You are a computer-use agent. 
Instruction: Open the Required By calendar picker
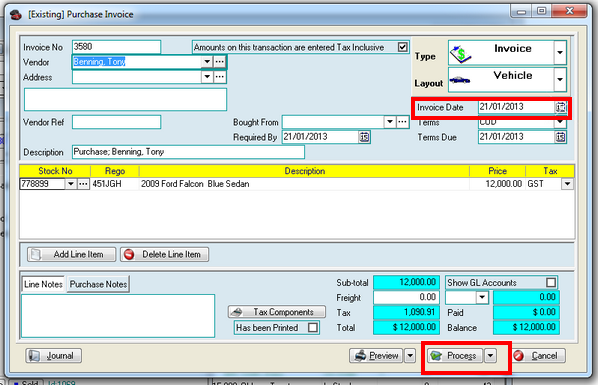pyautogui.click(x=364, y=137)
